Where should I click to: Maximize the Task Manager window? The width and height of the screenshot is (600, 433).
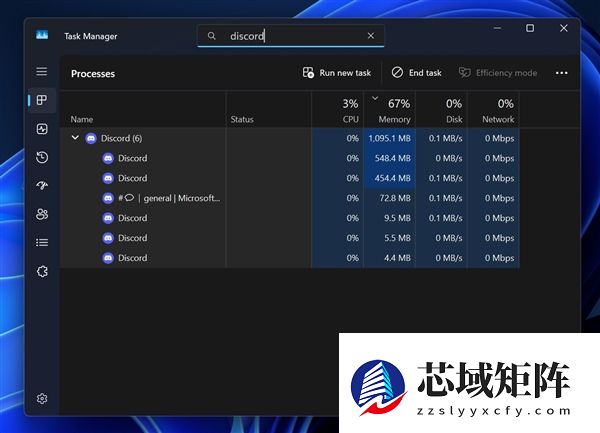click(530, 28)
